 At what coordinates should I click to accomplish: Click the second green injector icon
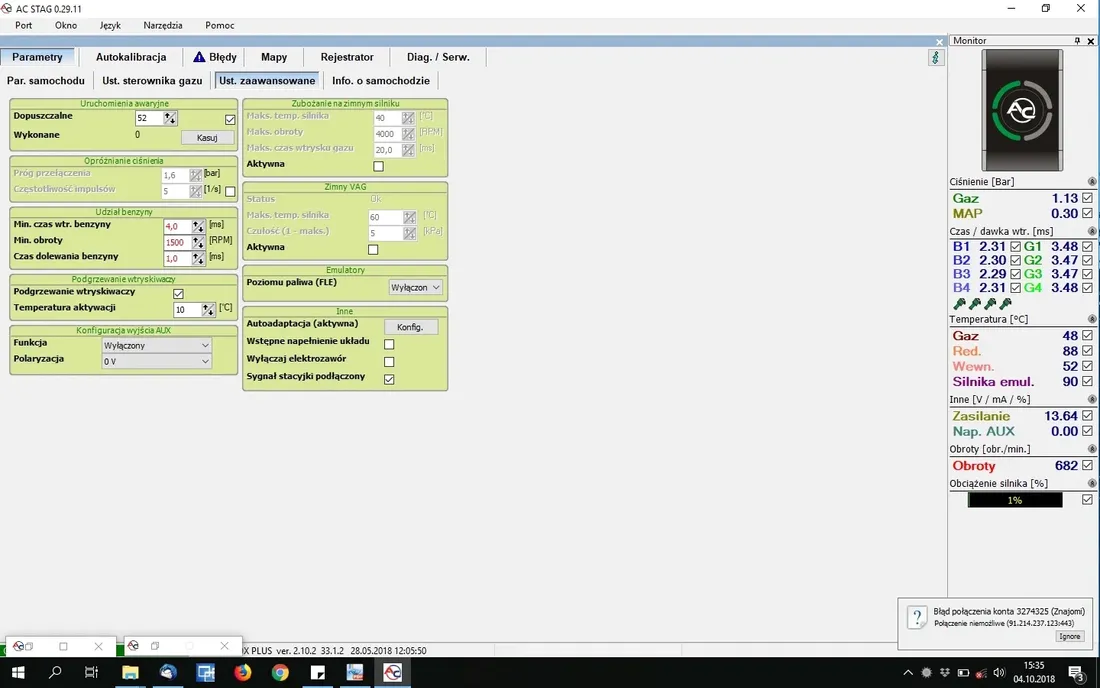tap(975, 304)
